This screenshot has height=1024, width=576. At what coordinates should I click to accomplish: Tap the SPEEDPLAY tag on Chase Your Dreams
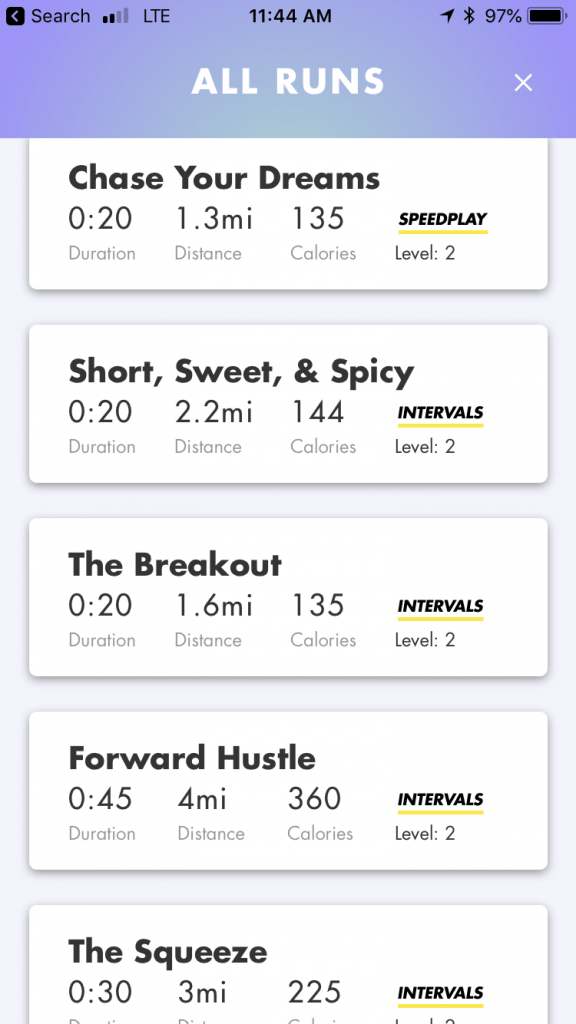tap(443, 219)
